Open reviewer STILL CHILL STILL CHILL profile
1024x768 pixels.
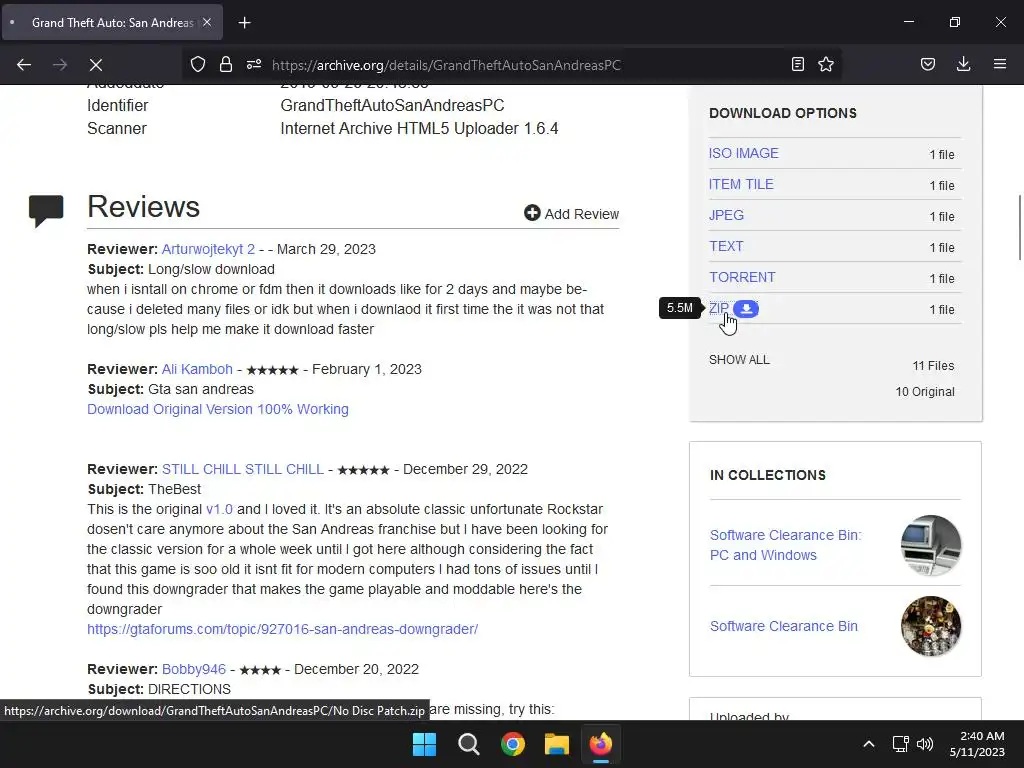(x=243, y=469)
